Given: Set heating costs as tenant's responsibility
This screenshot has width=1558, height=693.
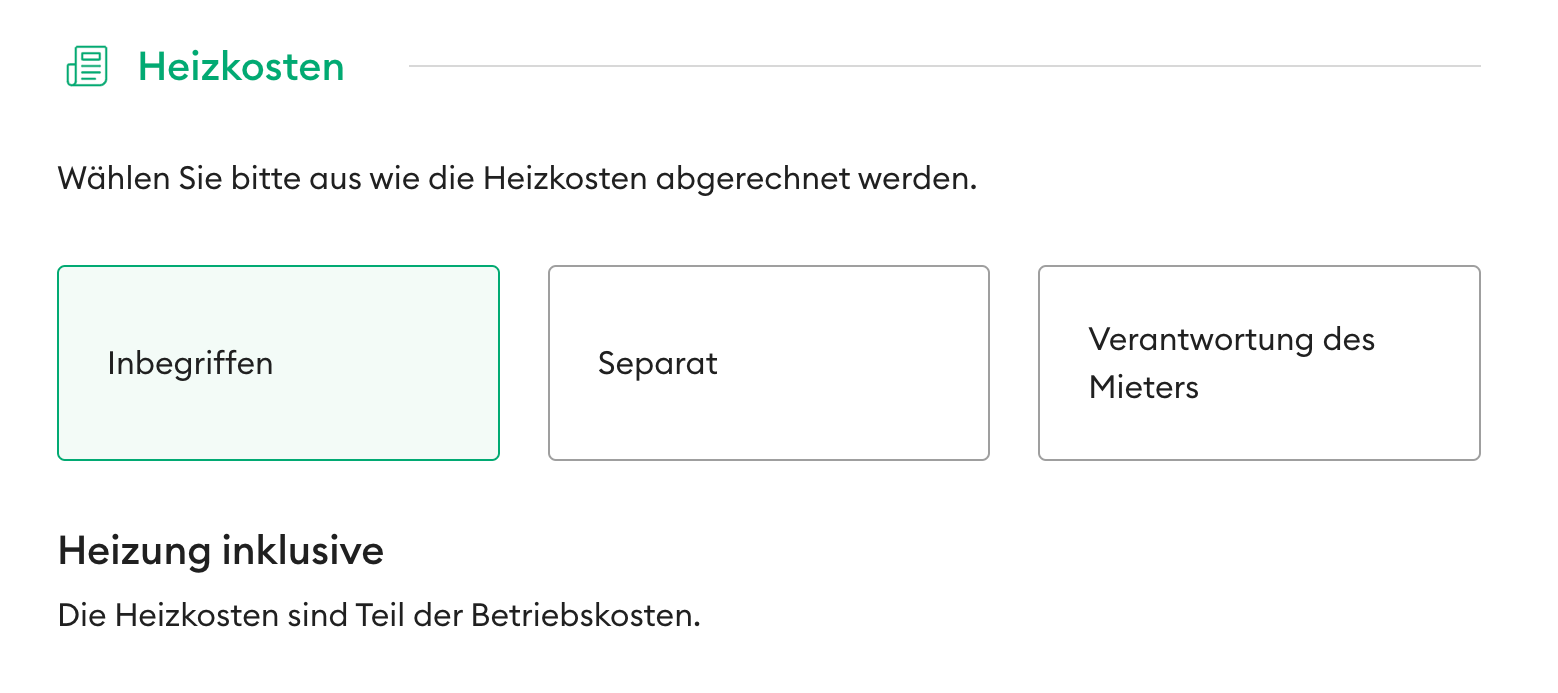Looking at the screenshot, I should click(1259, 363).
